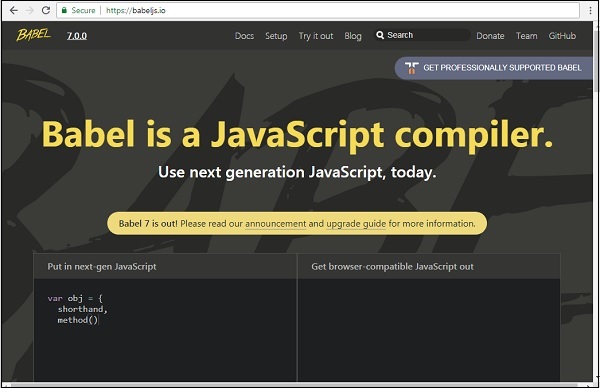This screenshot has width=600, height=388.
Task: Visit the Team page
Action: click(x=526, y=36)
